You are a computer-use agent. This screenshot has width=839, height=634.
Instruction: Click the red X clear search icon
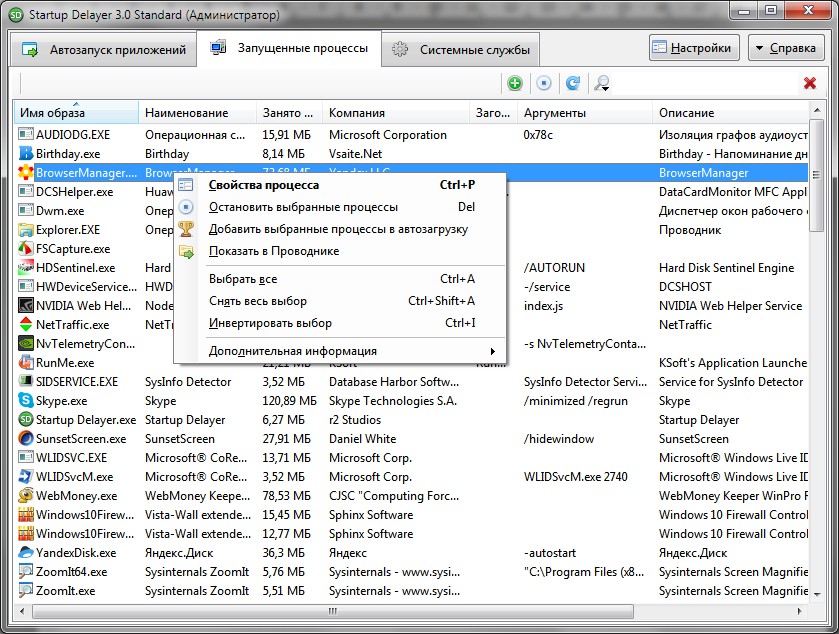click(x=810, y=83)
